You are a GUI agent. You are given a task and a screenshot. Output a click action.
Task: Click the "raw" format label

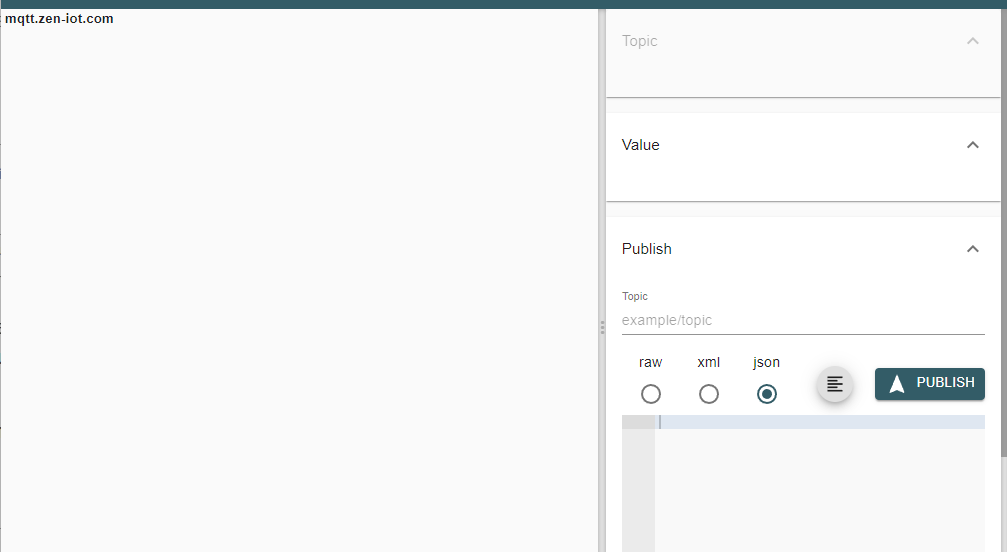(x=651, y=362)
